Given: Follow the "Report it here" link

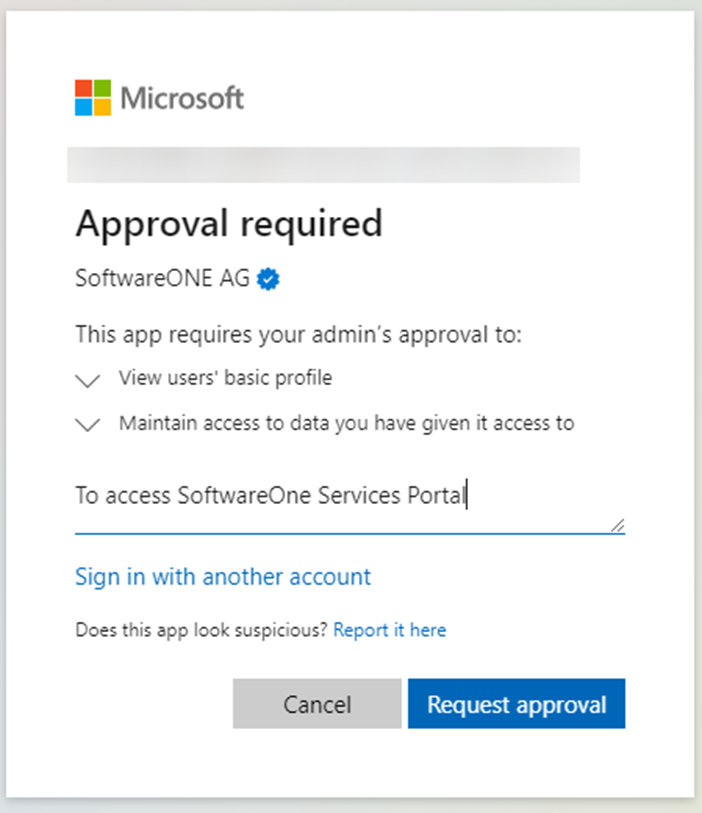Looking at the screenshot, I should point(389,630).
